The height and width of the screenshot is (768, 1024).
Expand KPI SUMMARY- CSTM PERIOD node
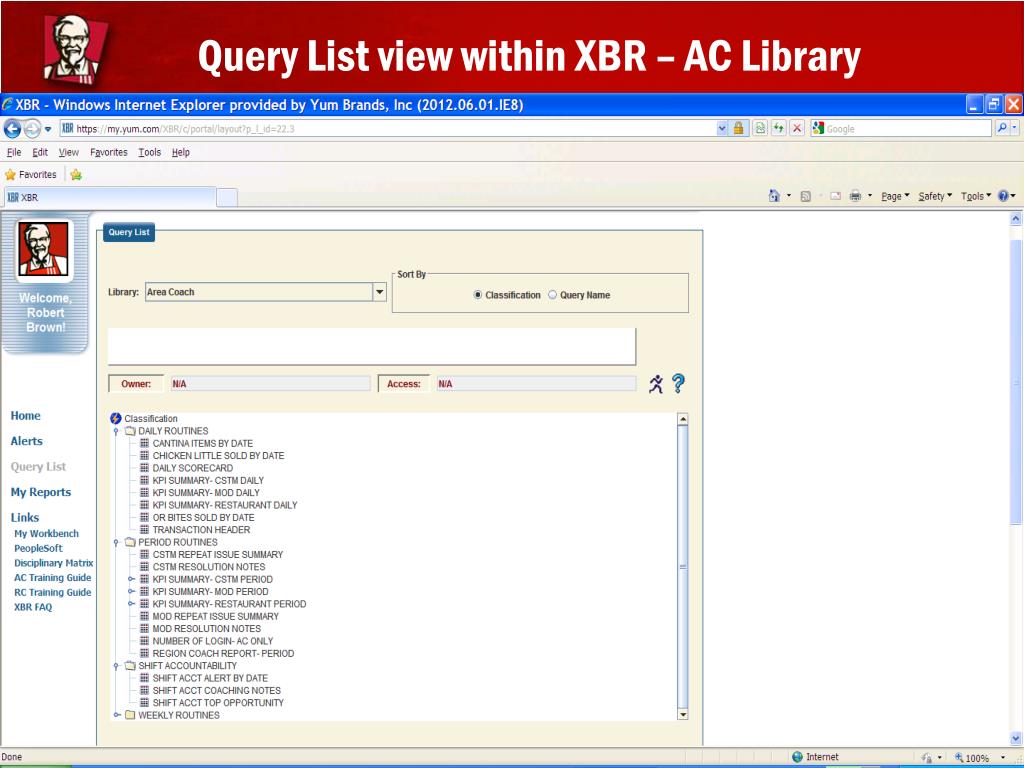pos(131,579)
